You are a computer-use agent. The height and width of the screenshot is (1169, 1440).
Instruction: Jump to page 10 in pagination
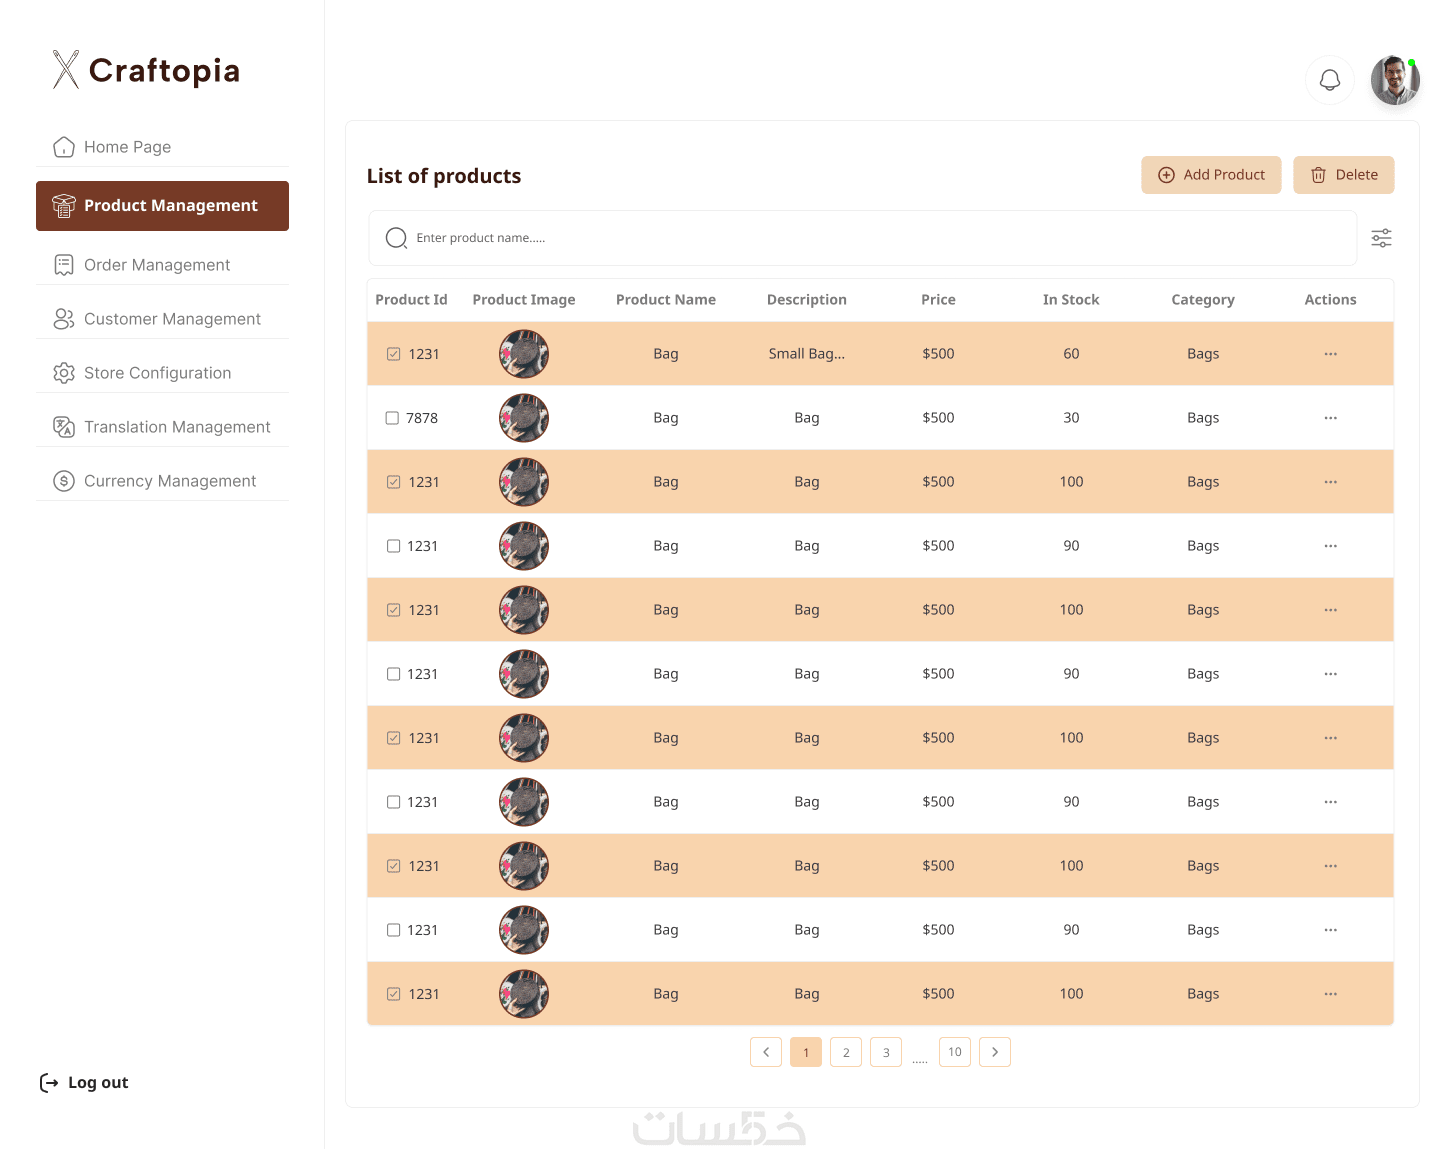click(x=955, y=1052)
